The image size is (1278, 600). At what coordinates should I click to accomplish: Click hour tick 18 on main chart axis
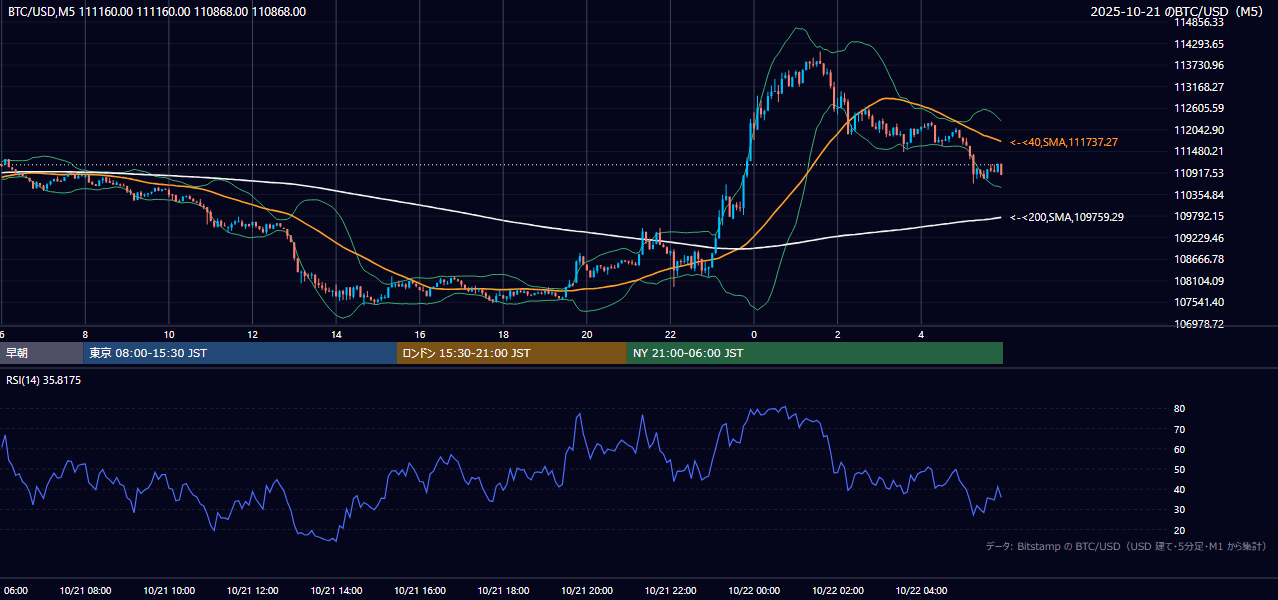(x=503, y=334)
